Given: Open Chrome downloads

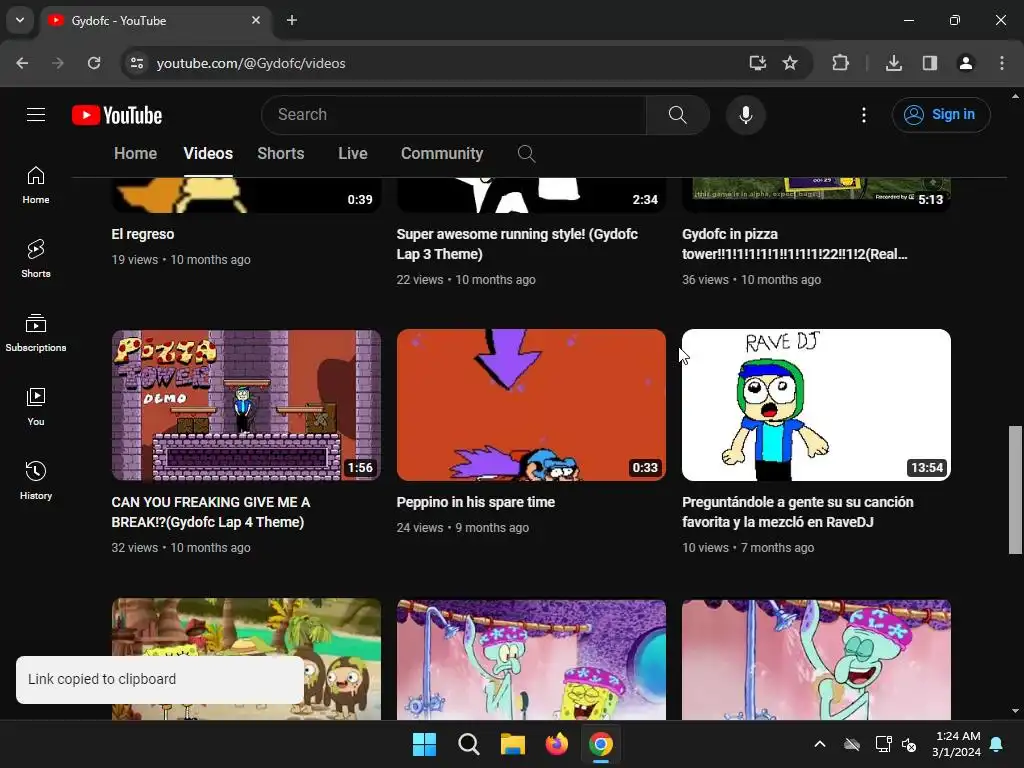Looking at the screenshot, I should point(894,63).
